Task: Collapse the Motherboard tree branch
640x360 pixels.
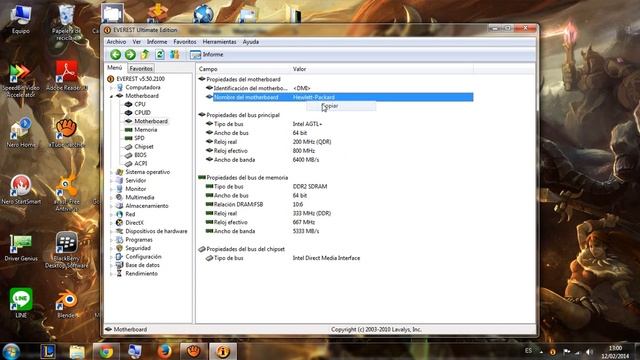Action: click(x=111, y=96)
